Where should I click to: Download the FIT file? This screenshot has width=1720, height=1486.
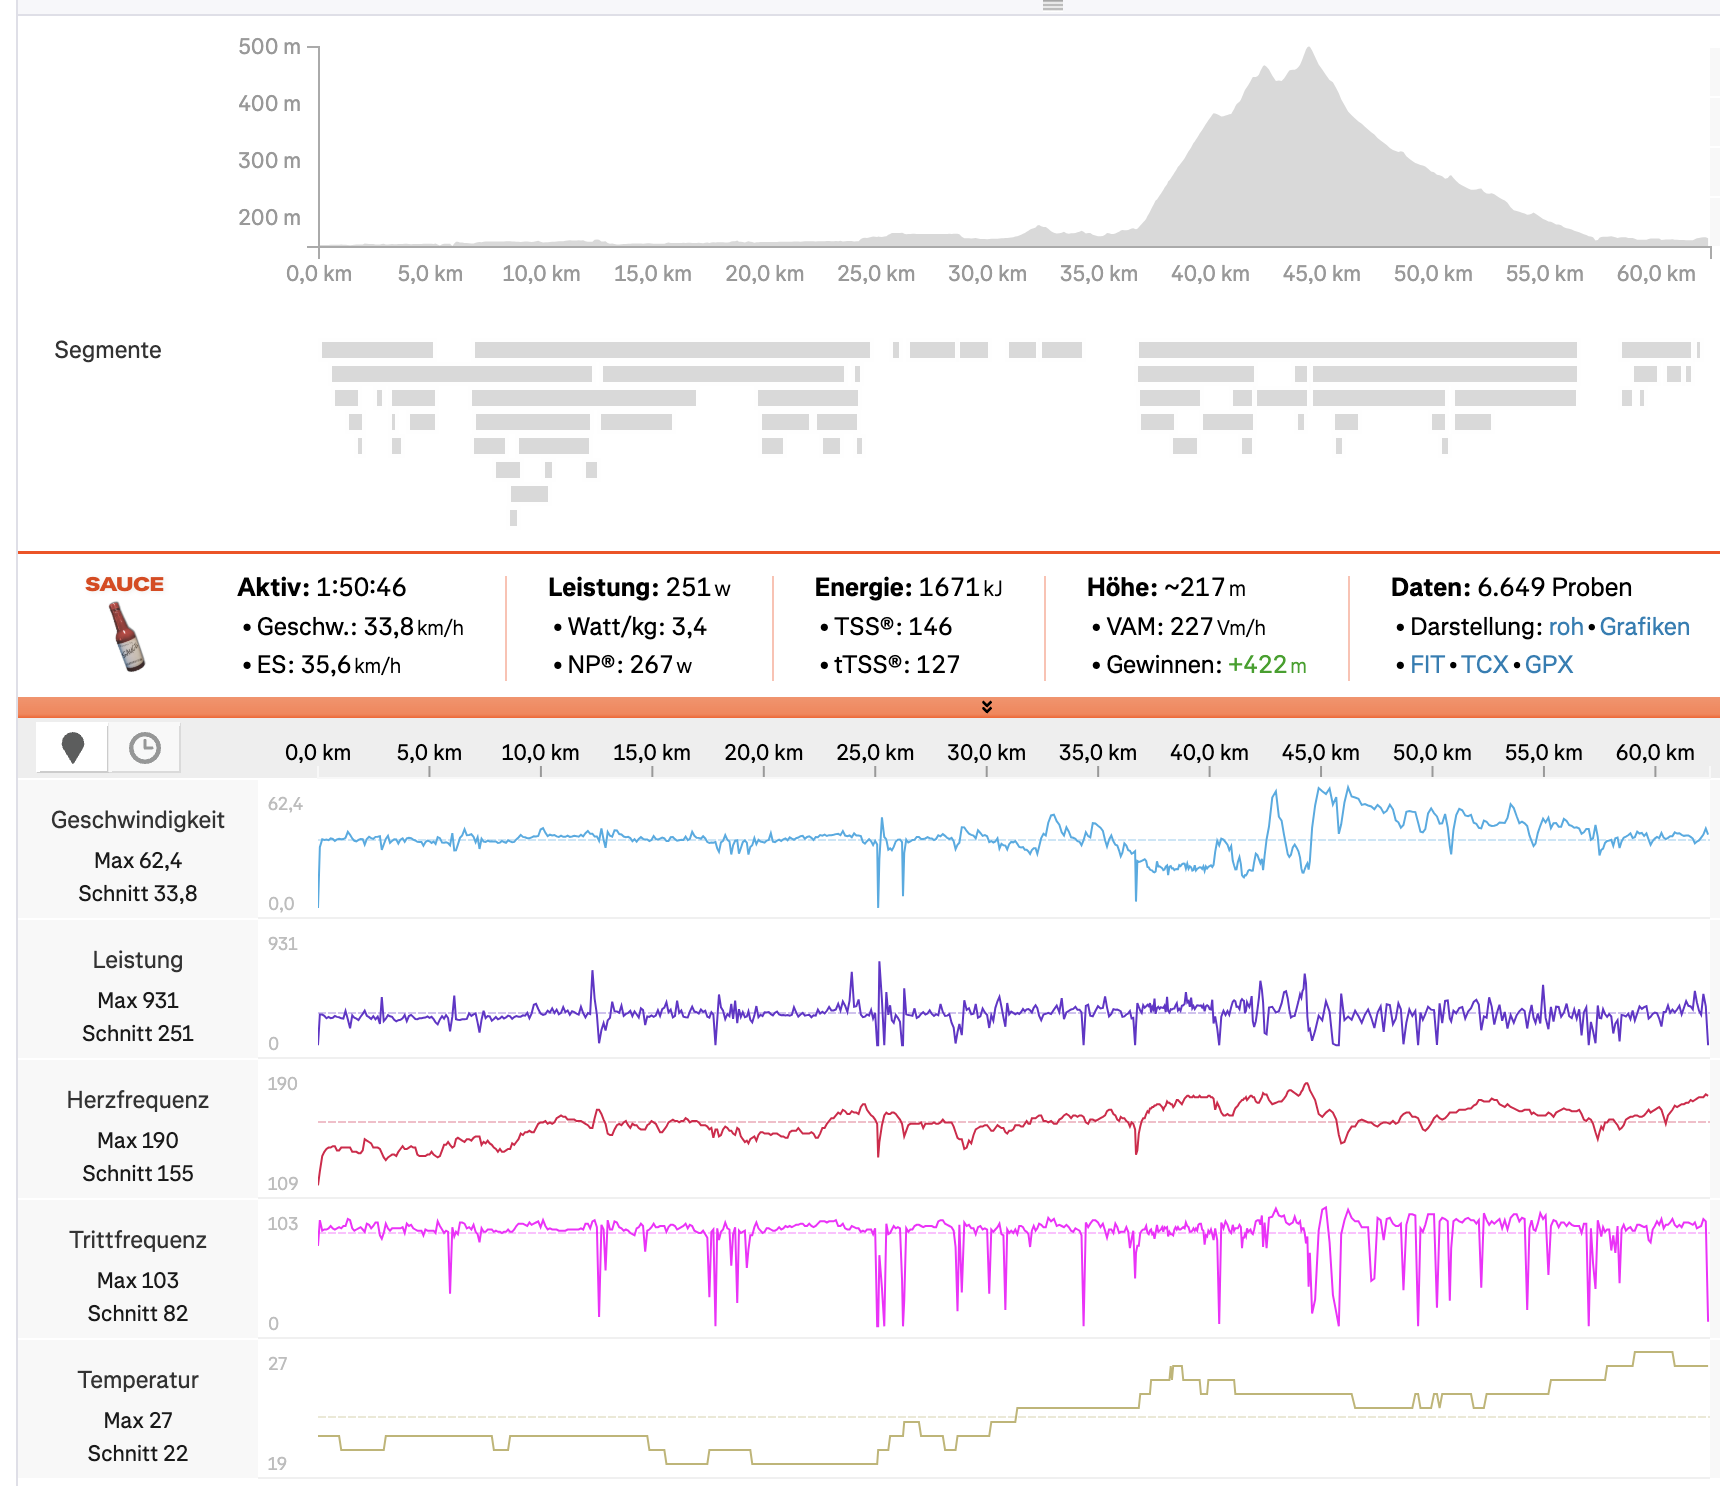click(x=1426, y=665)
